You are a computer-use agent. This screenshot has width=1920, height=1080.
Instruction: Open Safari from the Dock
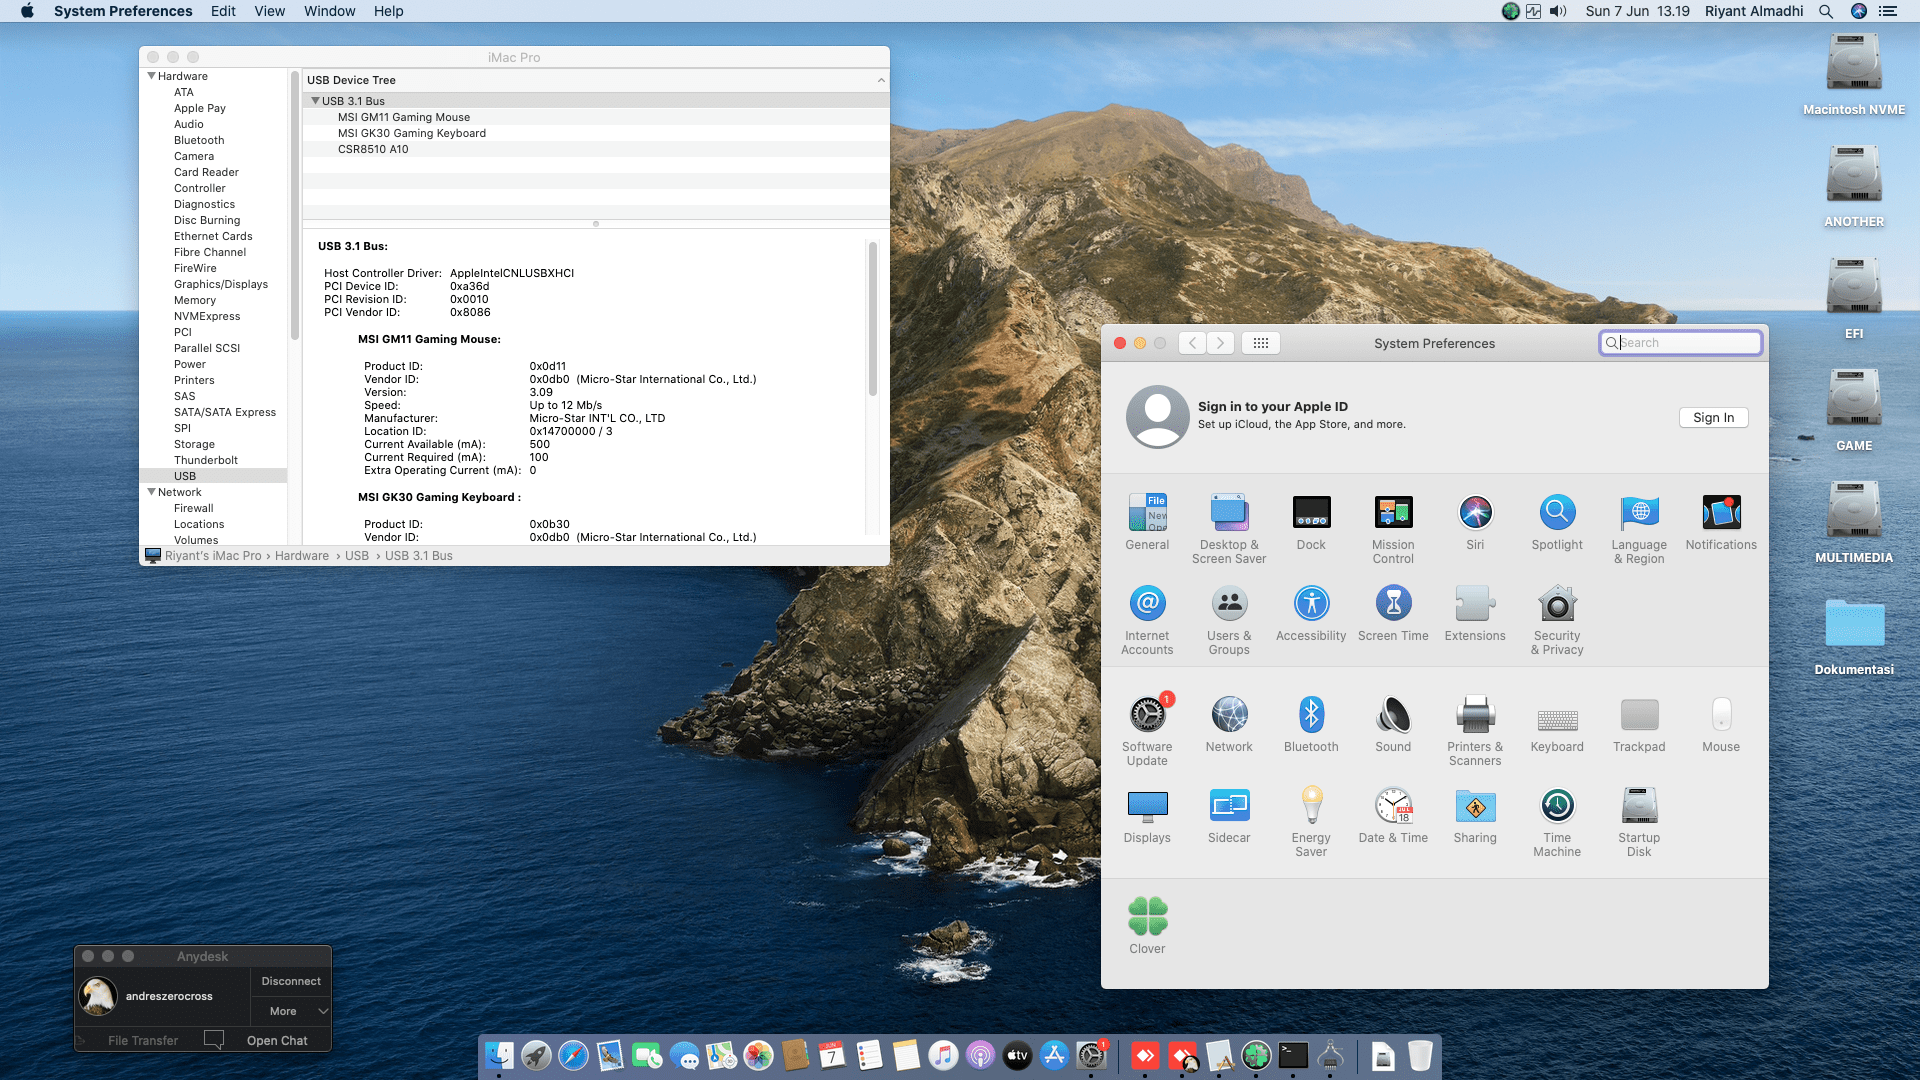tap(573, 1055)
